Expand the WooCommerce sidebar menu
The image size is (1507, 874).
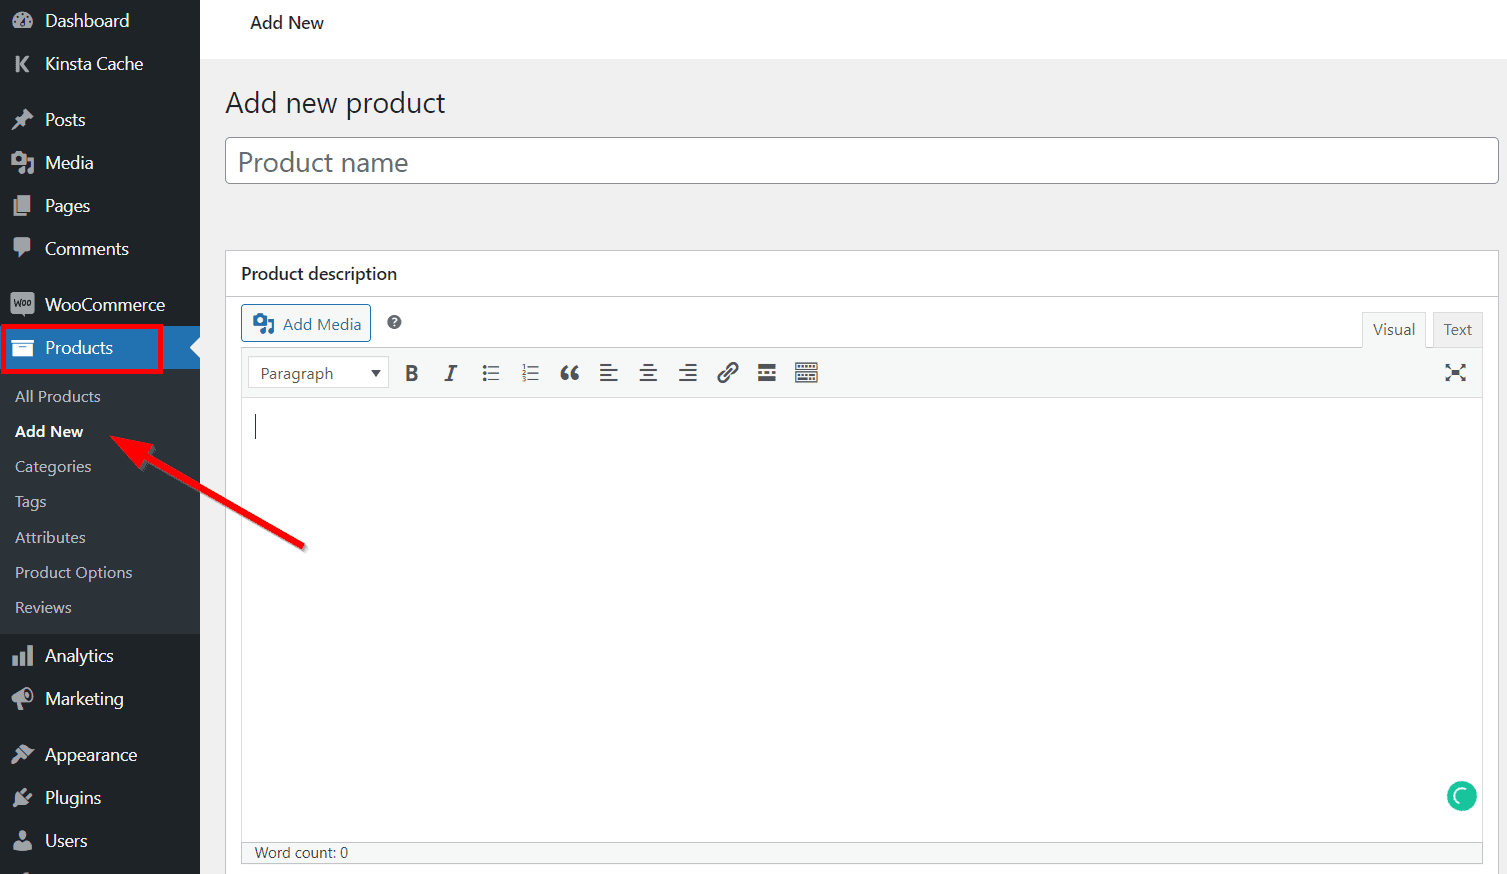click(x=104, y=304)
